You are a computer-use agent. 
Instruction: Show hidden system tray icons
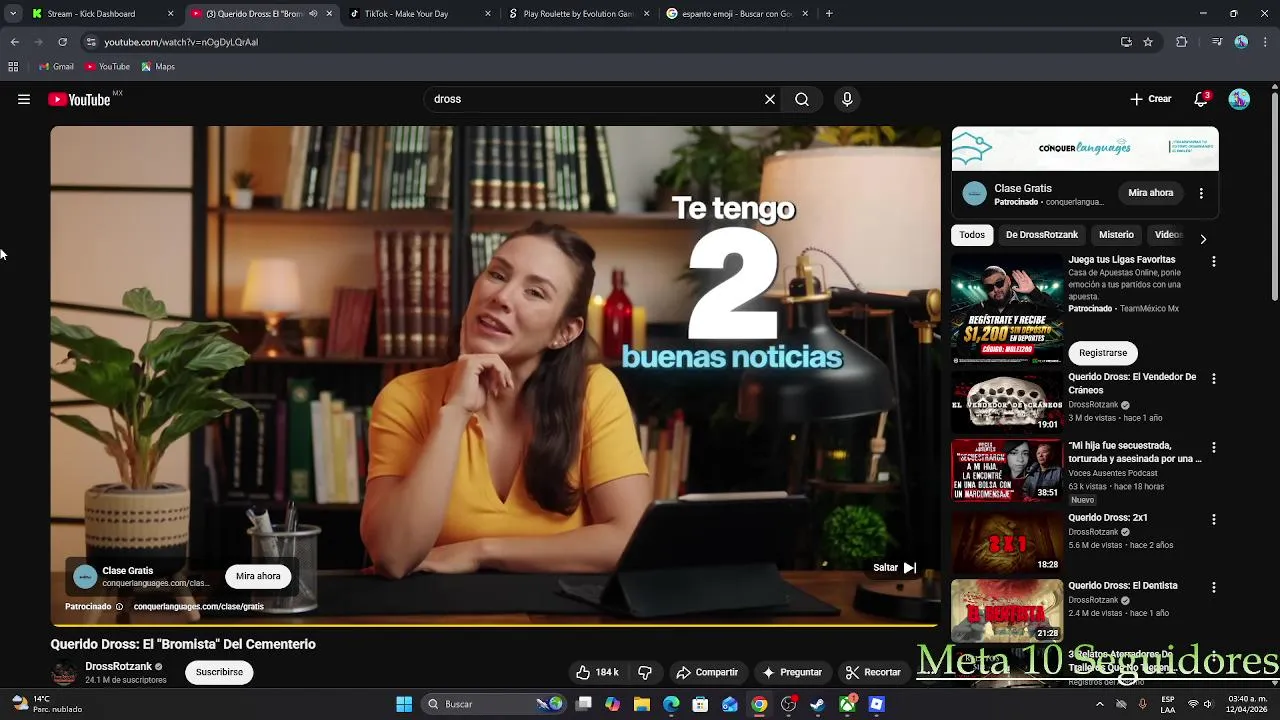tap(1100, 704)
